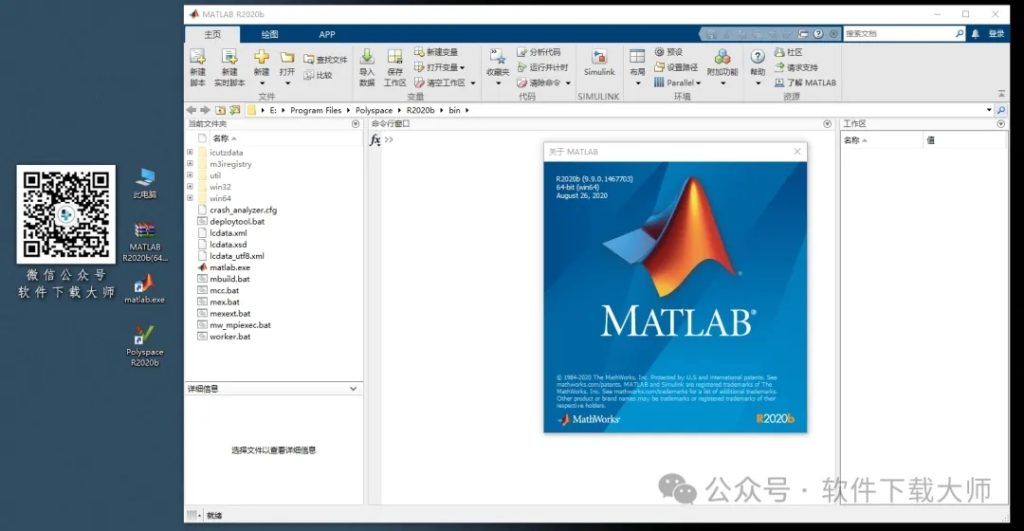Viewport: 1024px width, 531px height.
Task: Open the Favorites (收藏夹) dropdown
Action: coord(498,84)
